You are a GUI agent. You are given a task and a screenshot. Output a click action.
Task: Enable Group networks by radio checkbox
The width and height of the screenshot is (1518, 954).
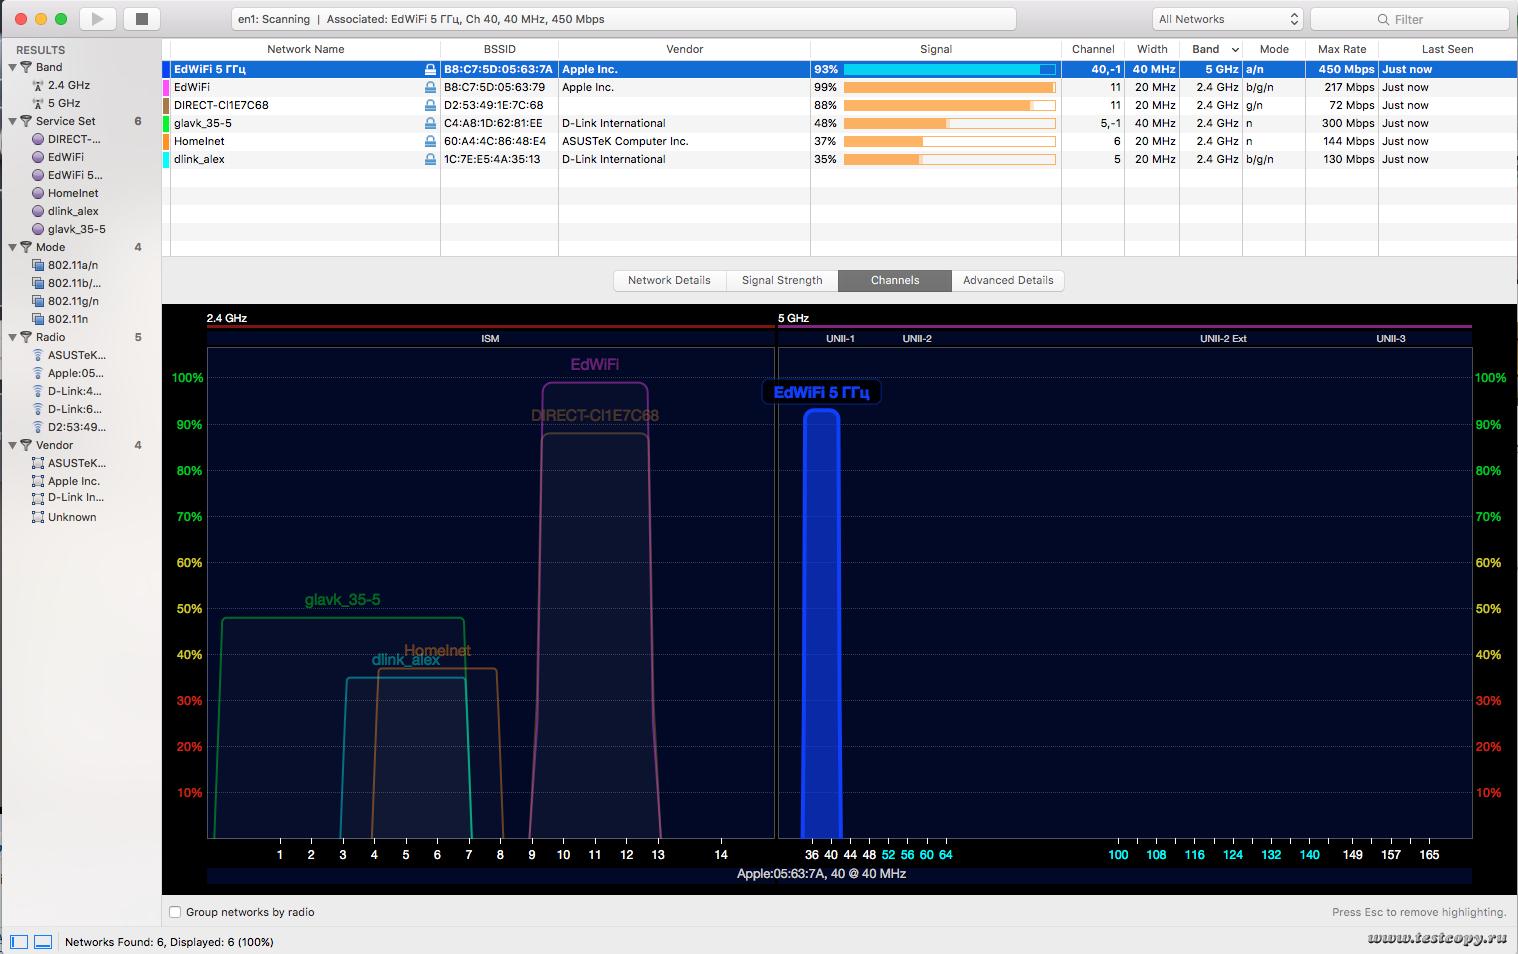175,912
